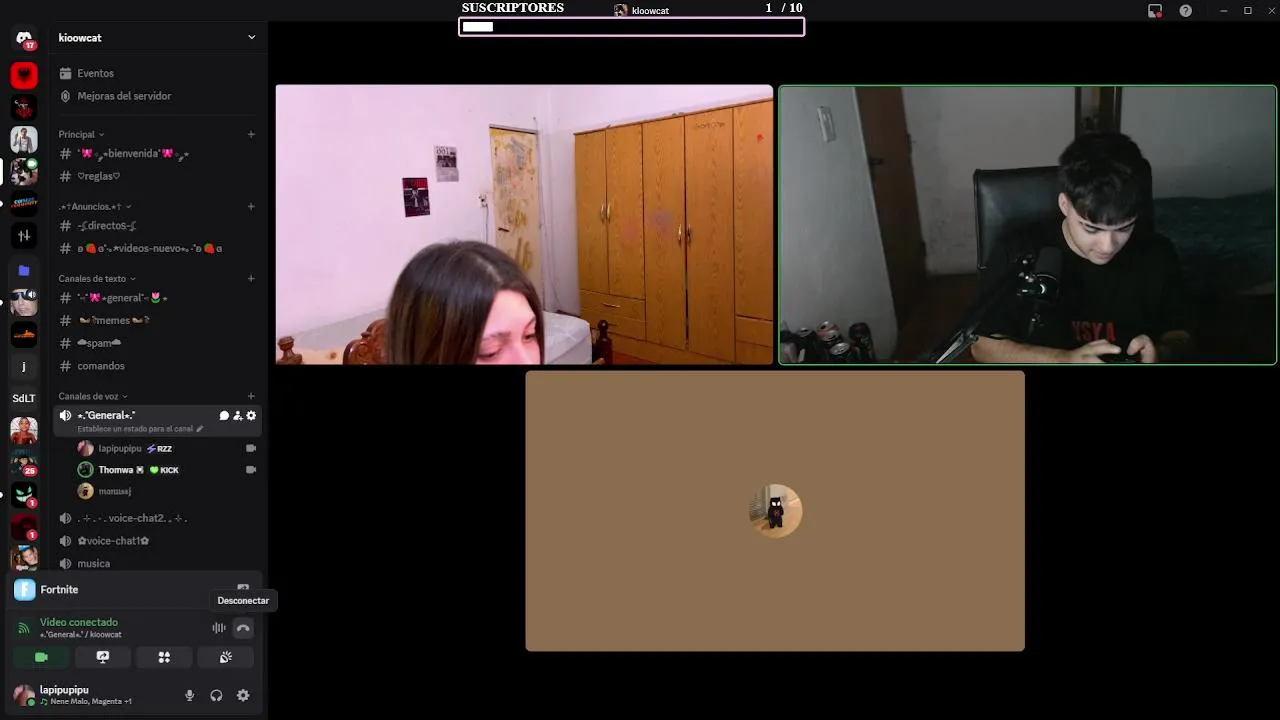
Task: Click the Fortnite activity icon
Action: (x=25, y=590)
